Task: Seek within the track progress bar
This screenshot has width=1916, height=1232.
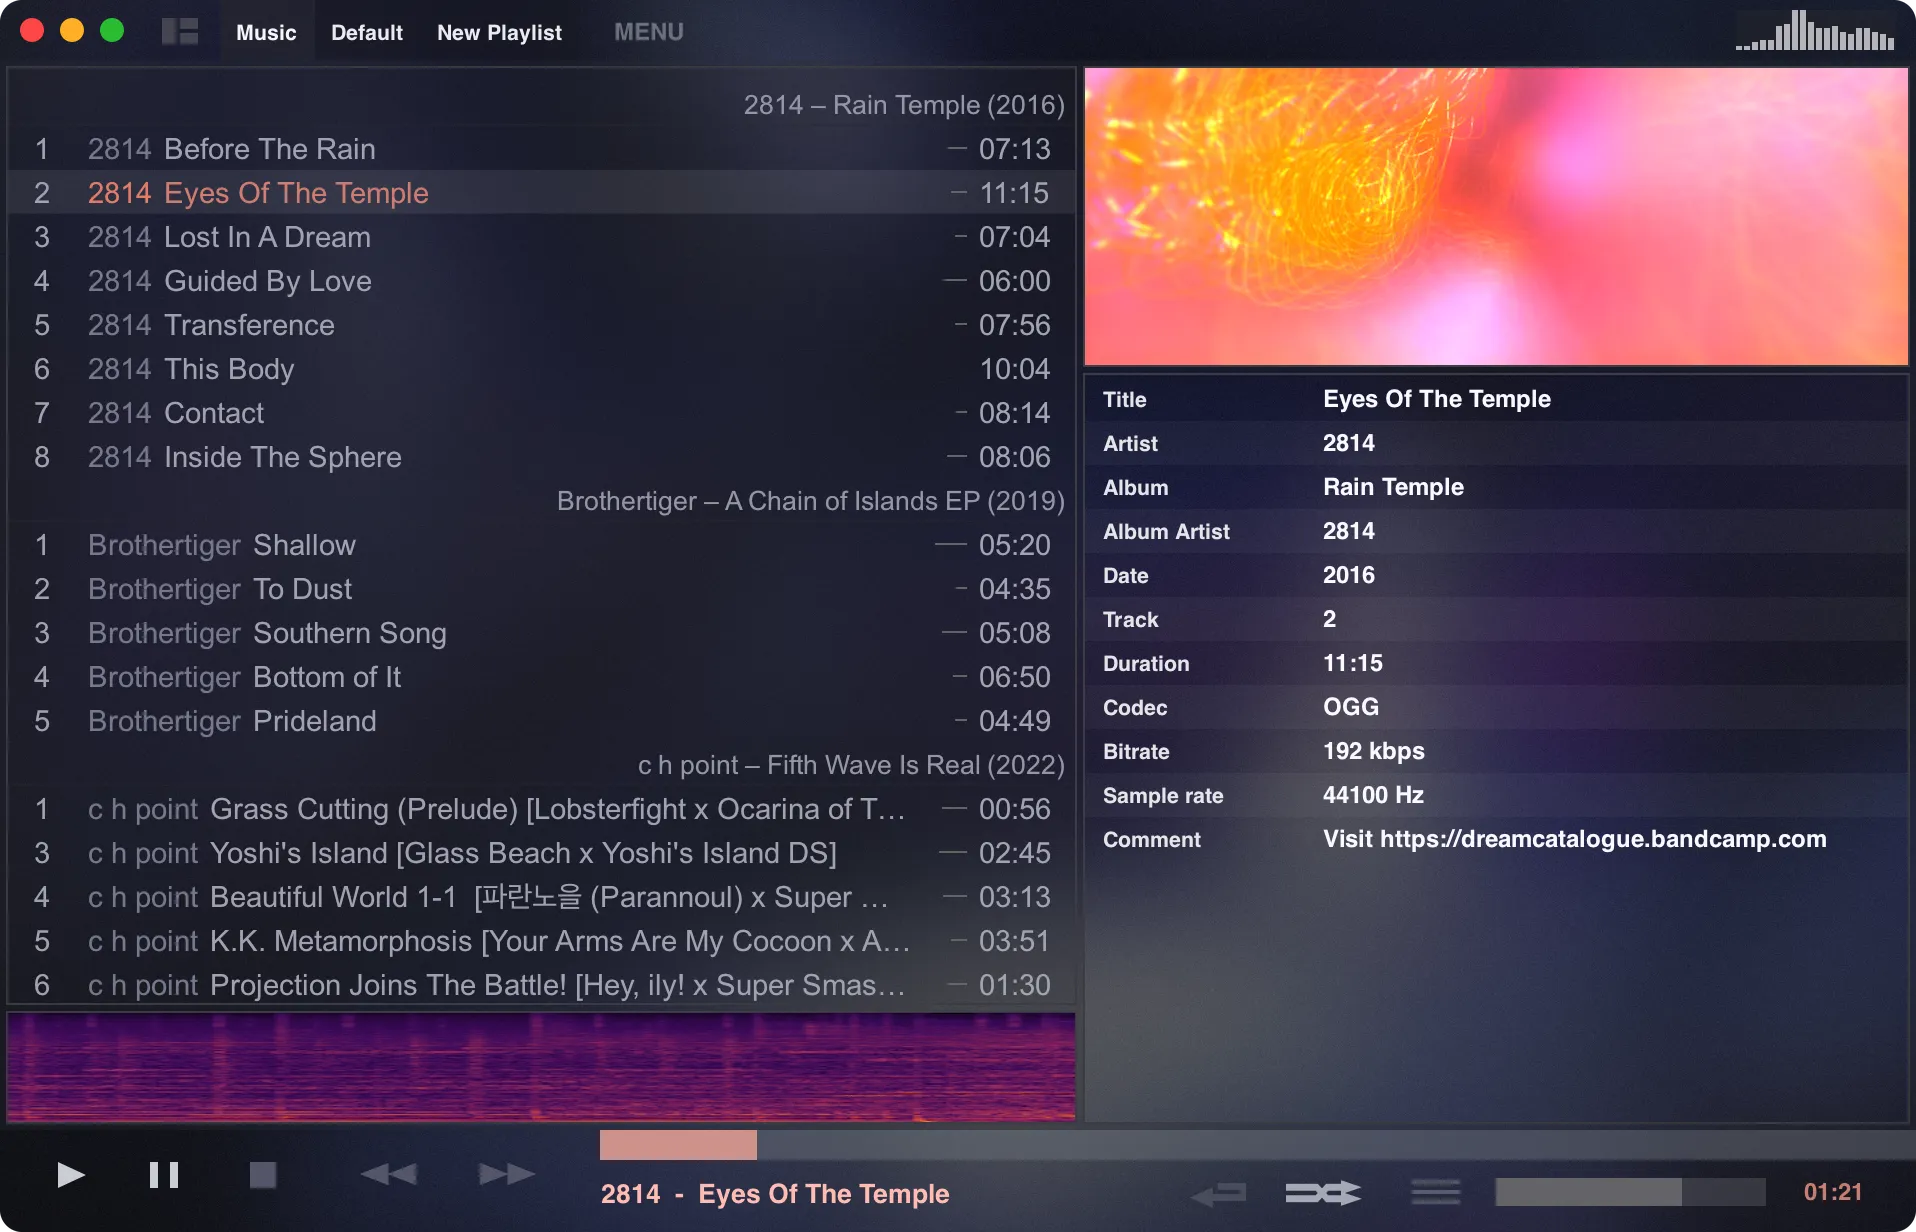Action: (x=1257, y=1145)
